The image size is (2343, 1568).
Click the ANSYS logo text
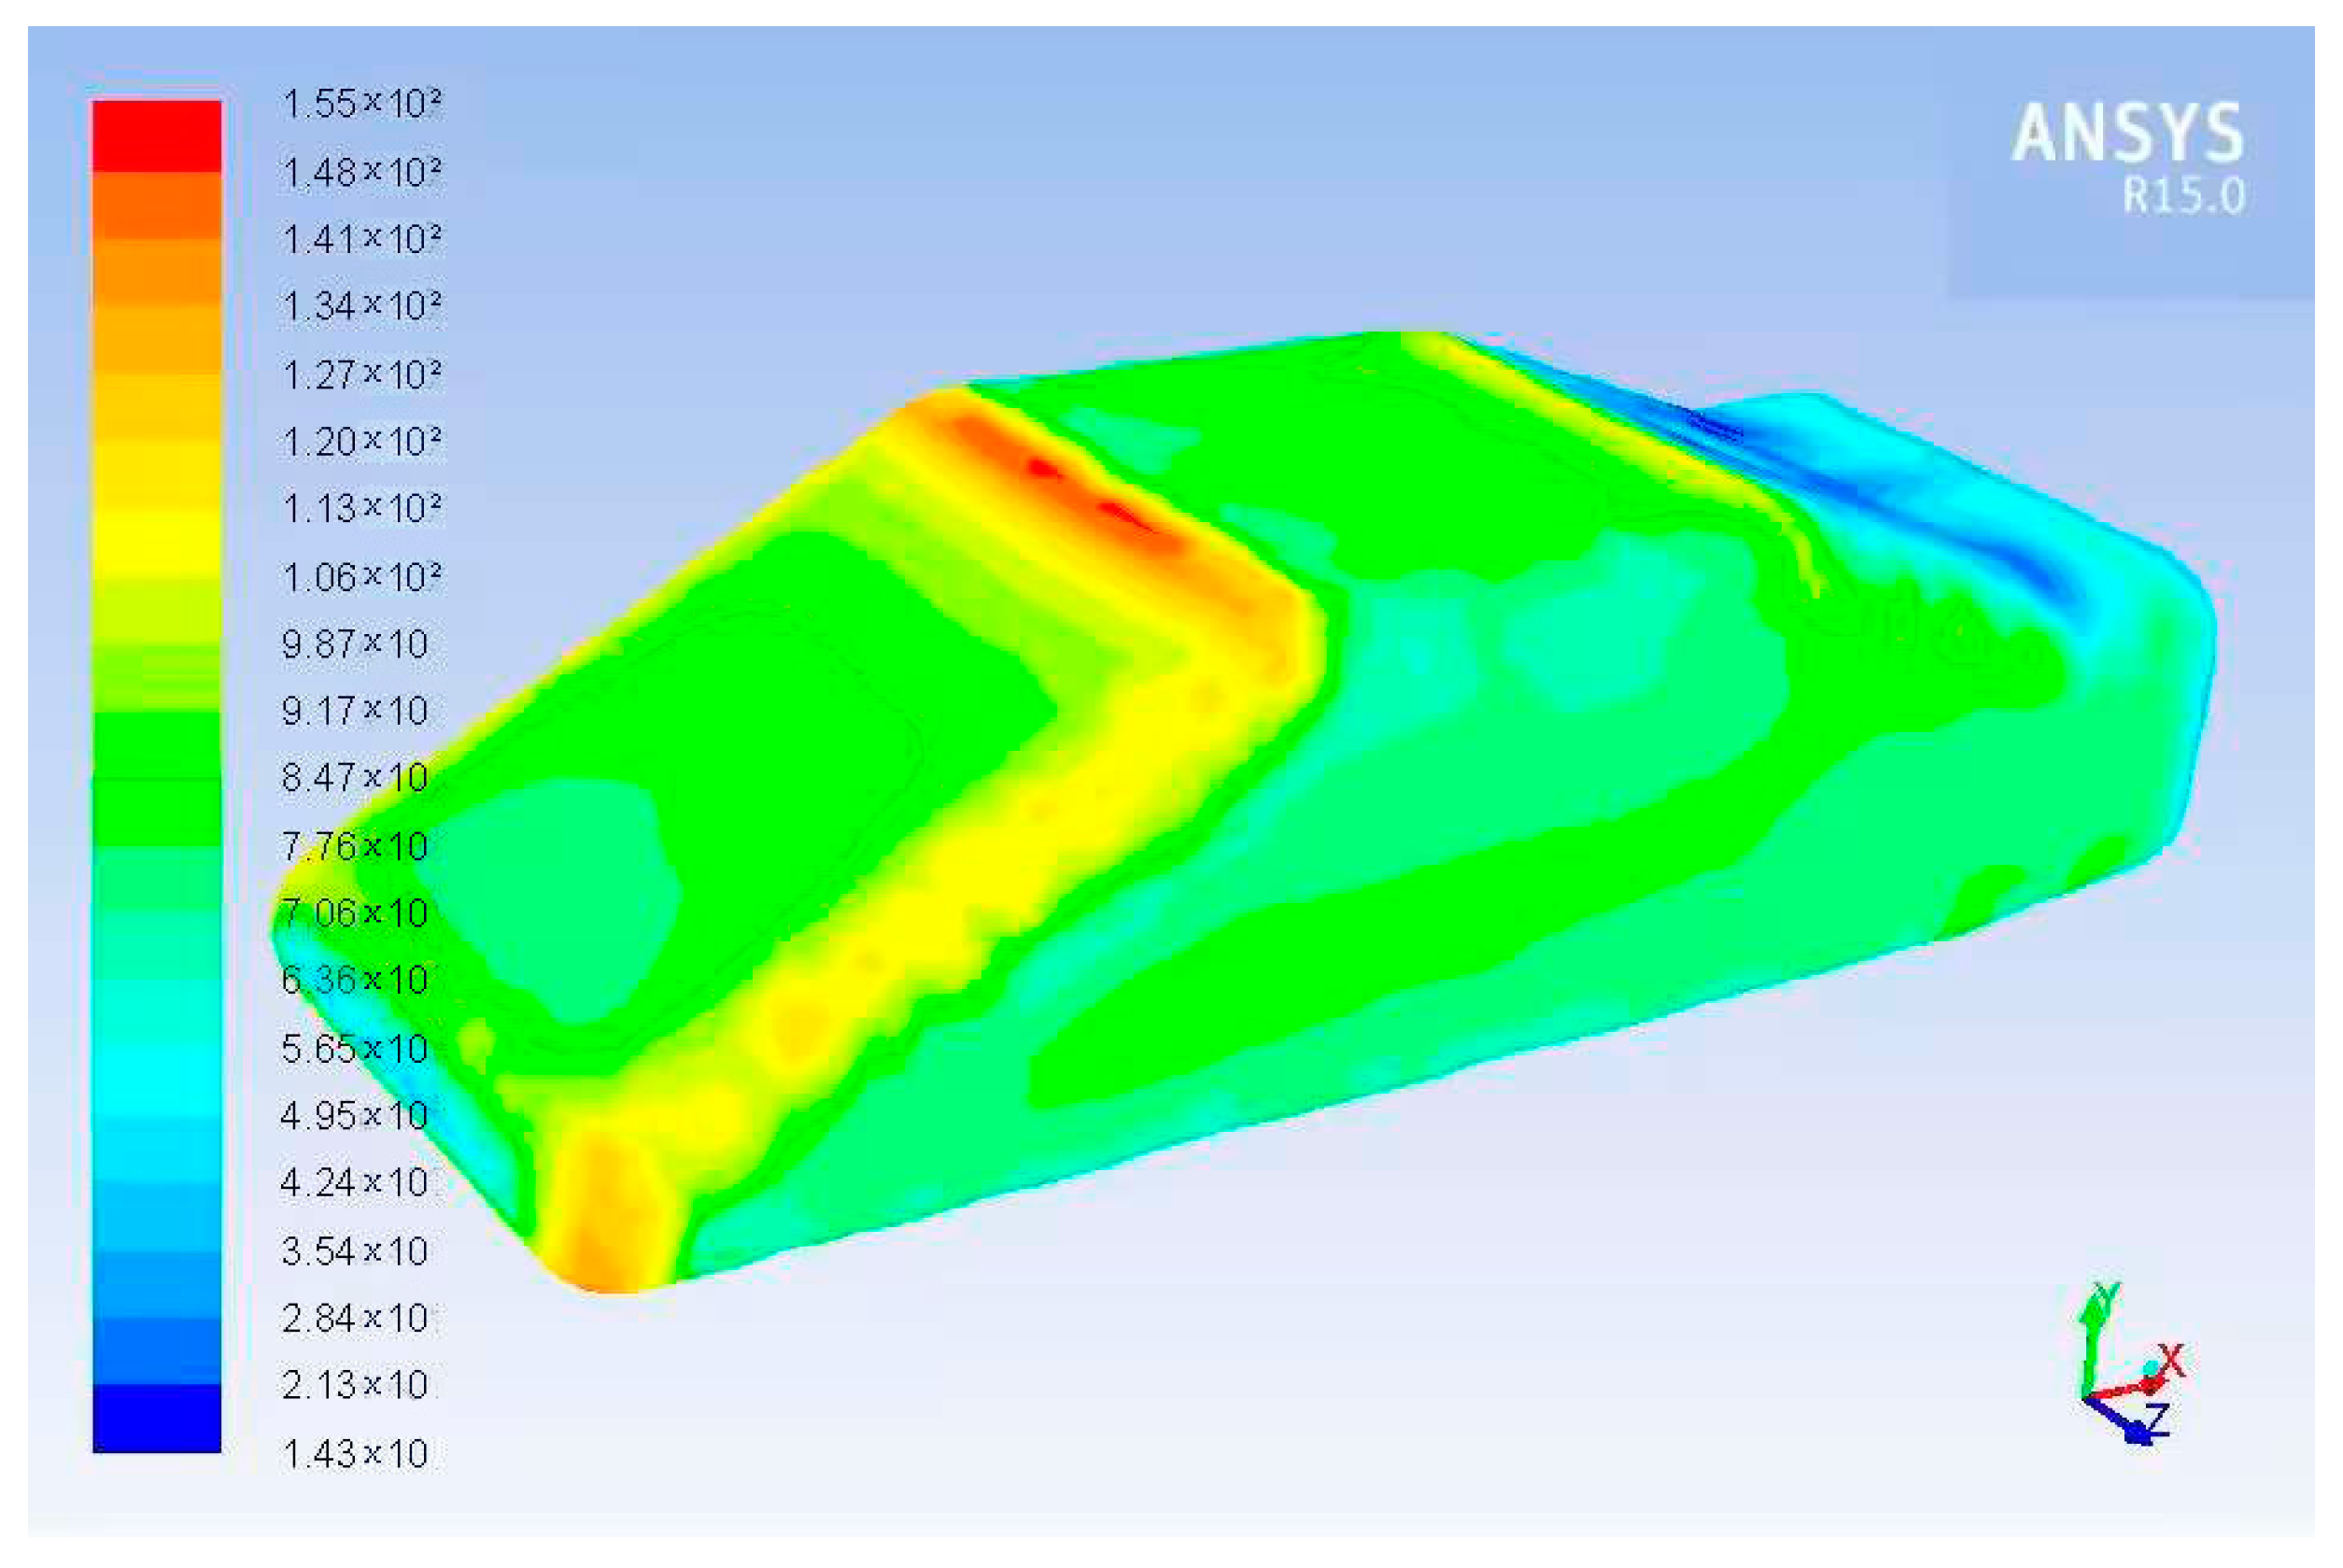coord(2127,133)
